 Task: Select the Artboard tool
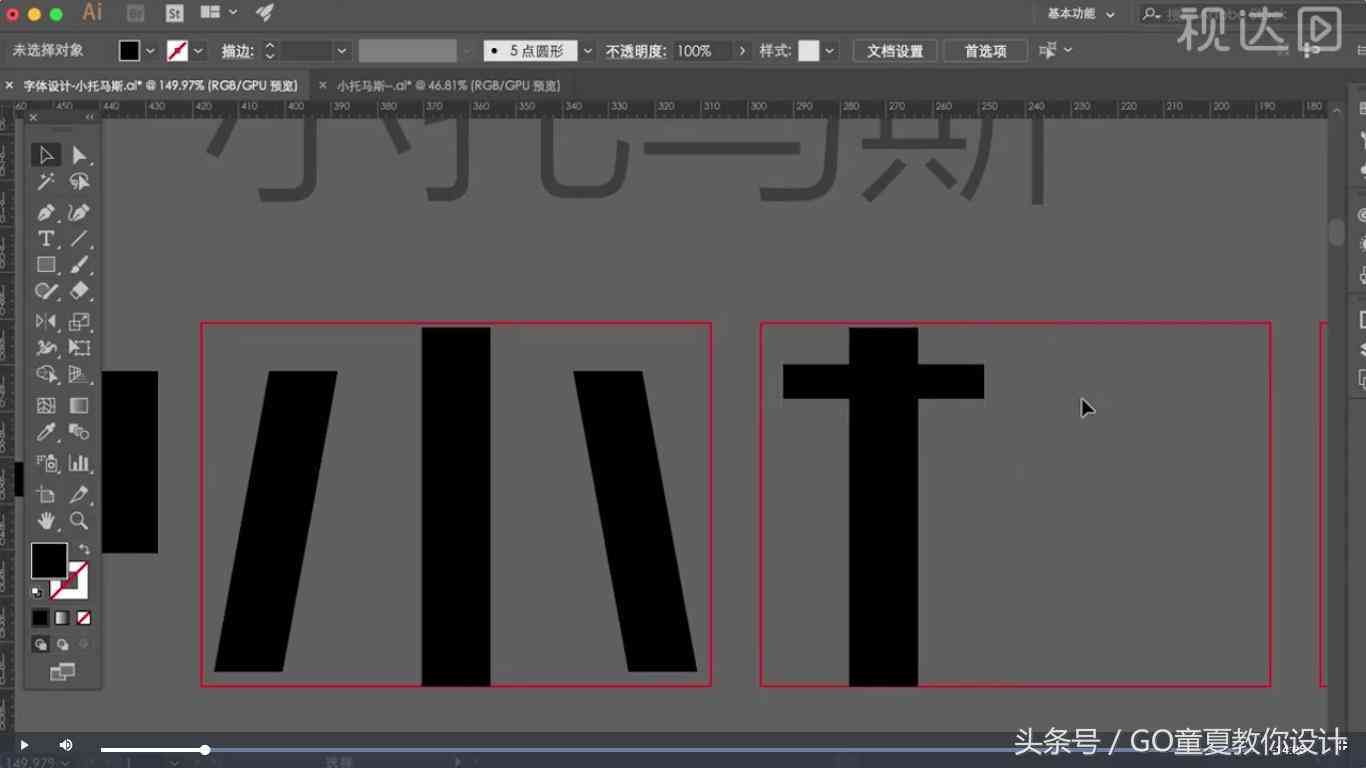click(x=46, y=494)
